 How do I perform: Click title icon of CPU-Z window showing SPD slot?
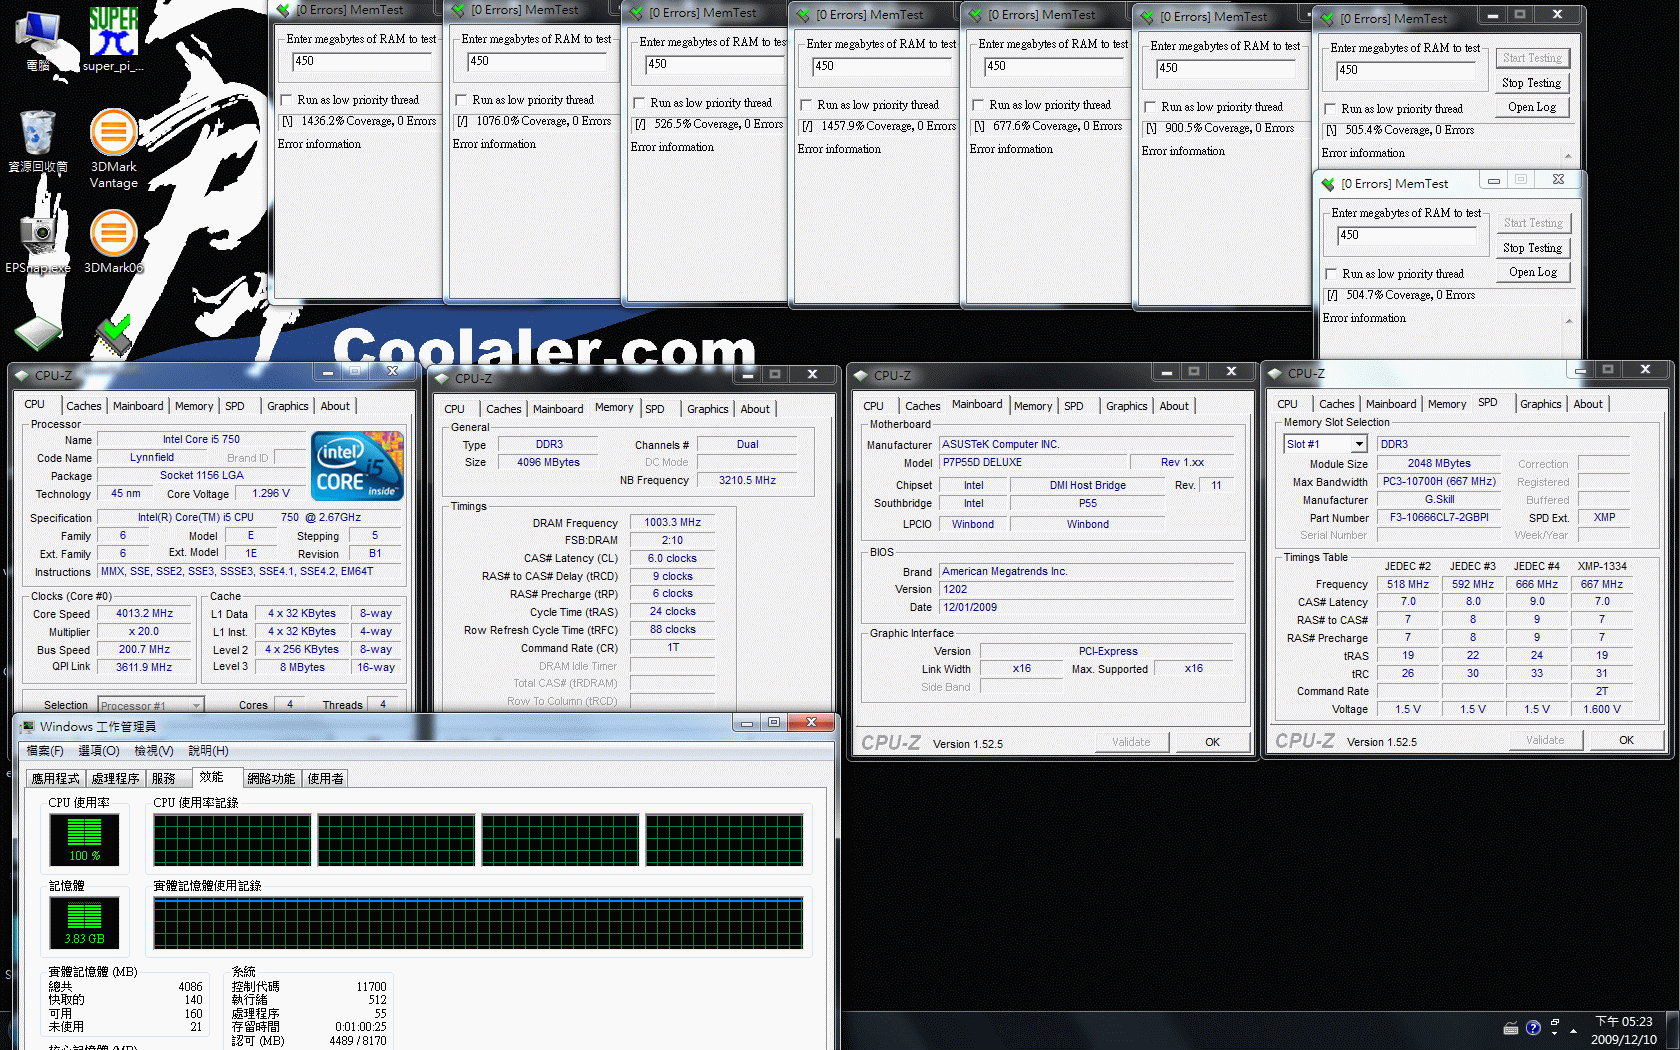(1275, 374)
